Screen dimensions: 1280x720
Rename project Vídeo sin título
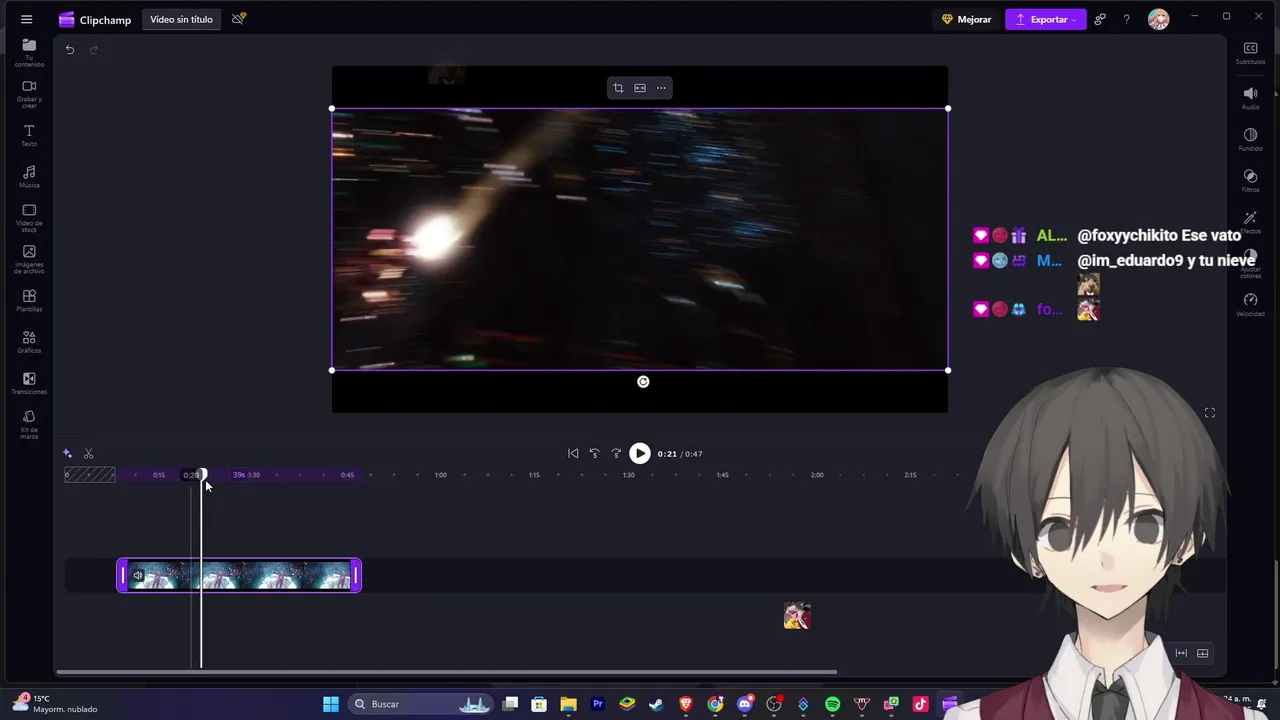[x=181, y=19]
